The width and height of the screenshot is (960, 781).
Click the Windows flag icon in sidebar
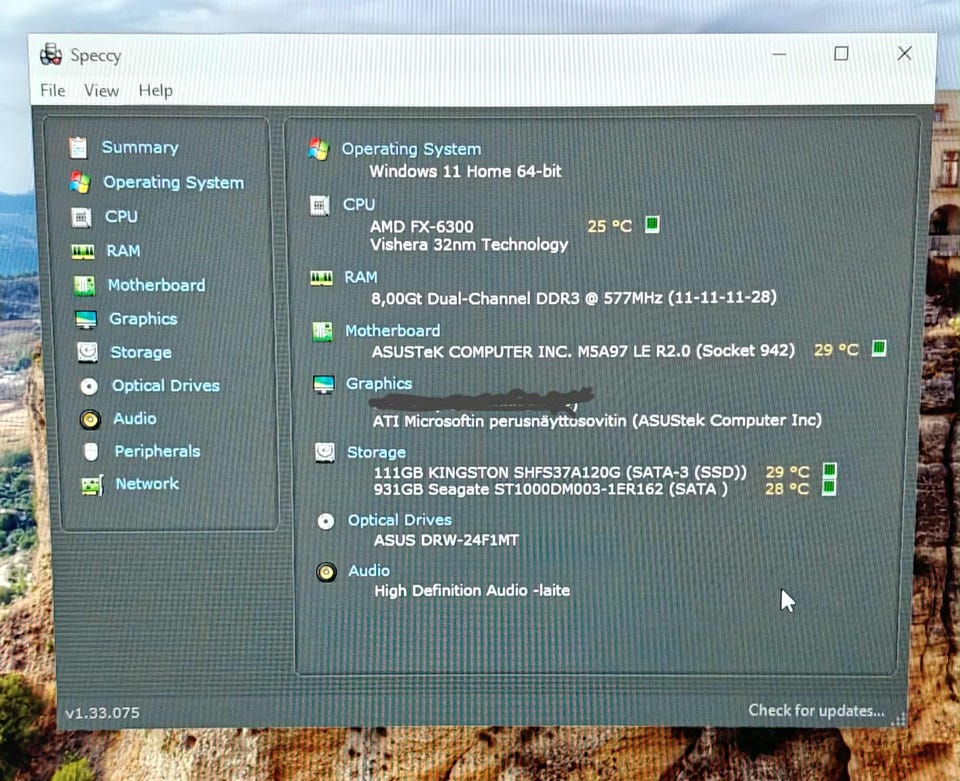tap(80, 182)
